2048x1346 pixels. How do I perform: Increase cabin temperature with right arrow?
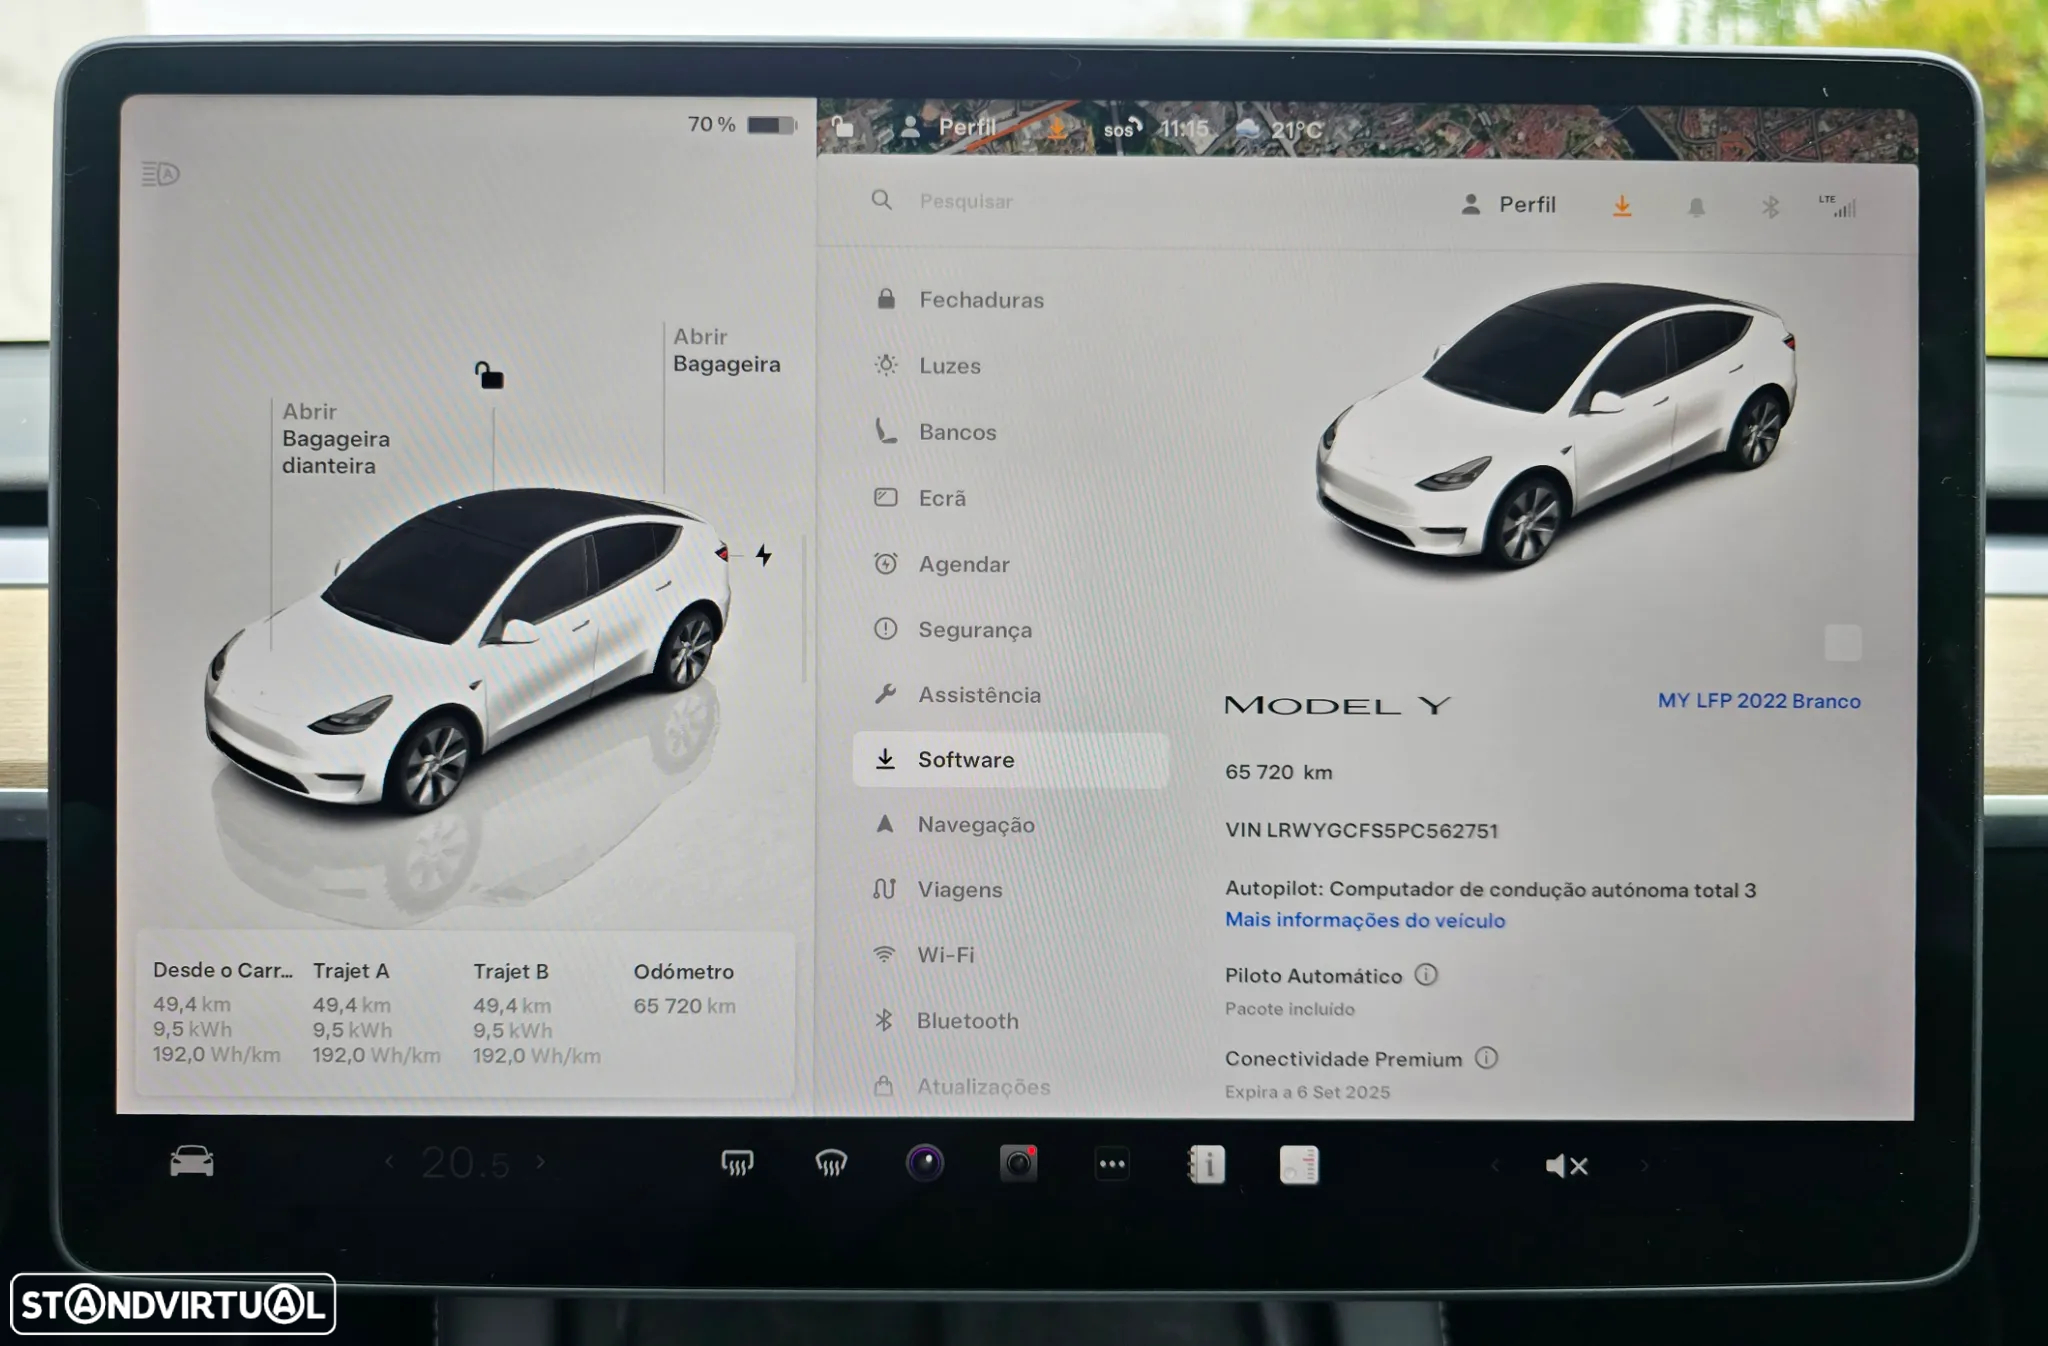click(x=541, y=1162)
